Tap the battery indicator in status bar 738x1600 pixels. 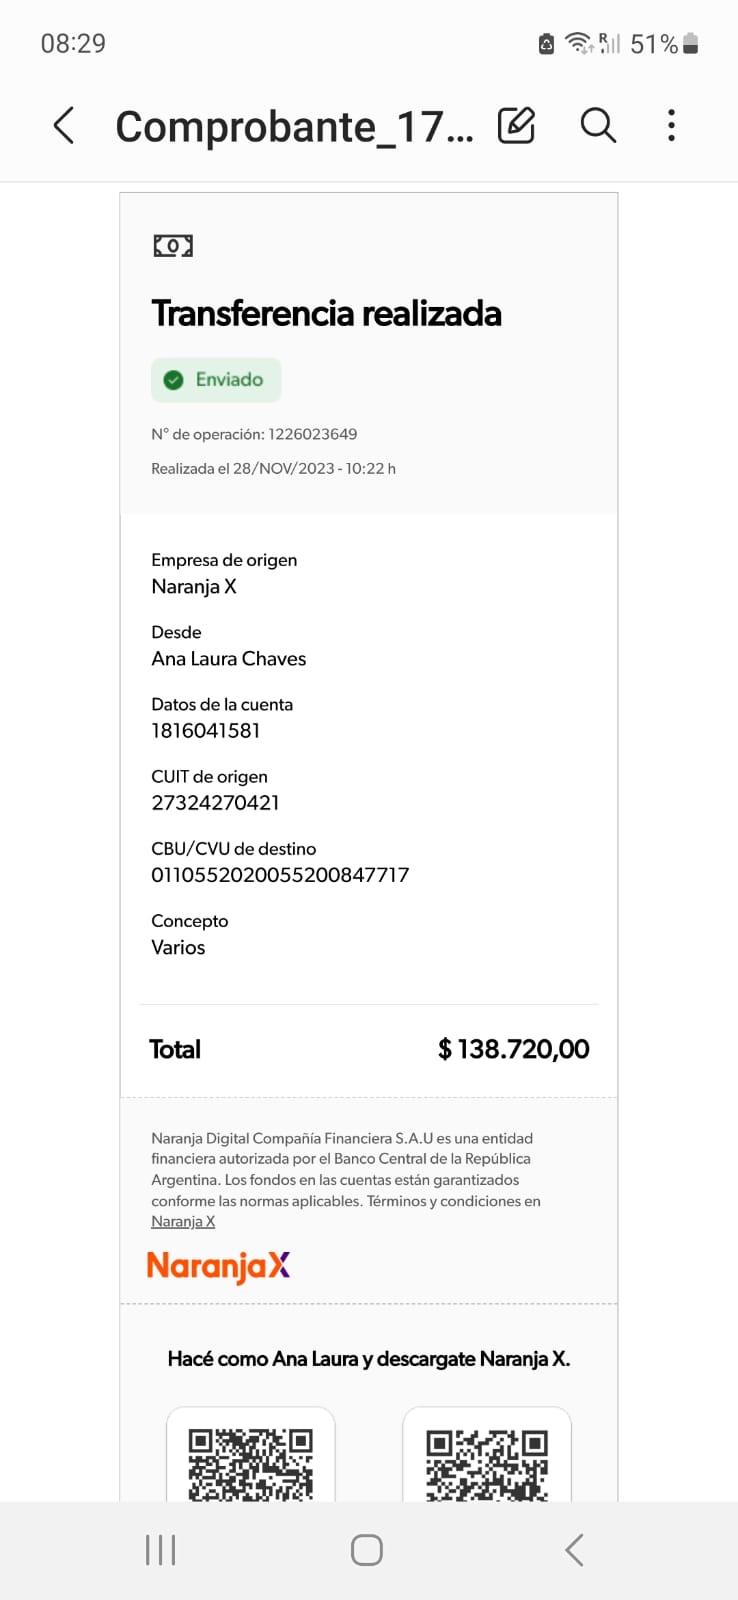pyautogui.click(x=690, y=44)
